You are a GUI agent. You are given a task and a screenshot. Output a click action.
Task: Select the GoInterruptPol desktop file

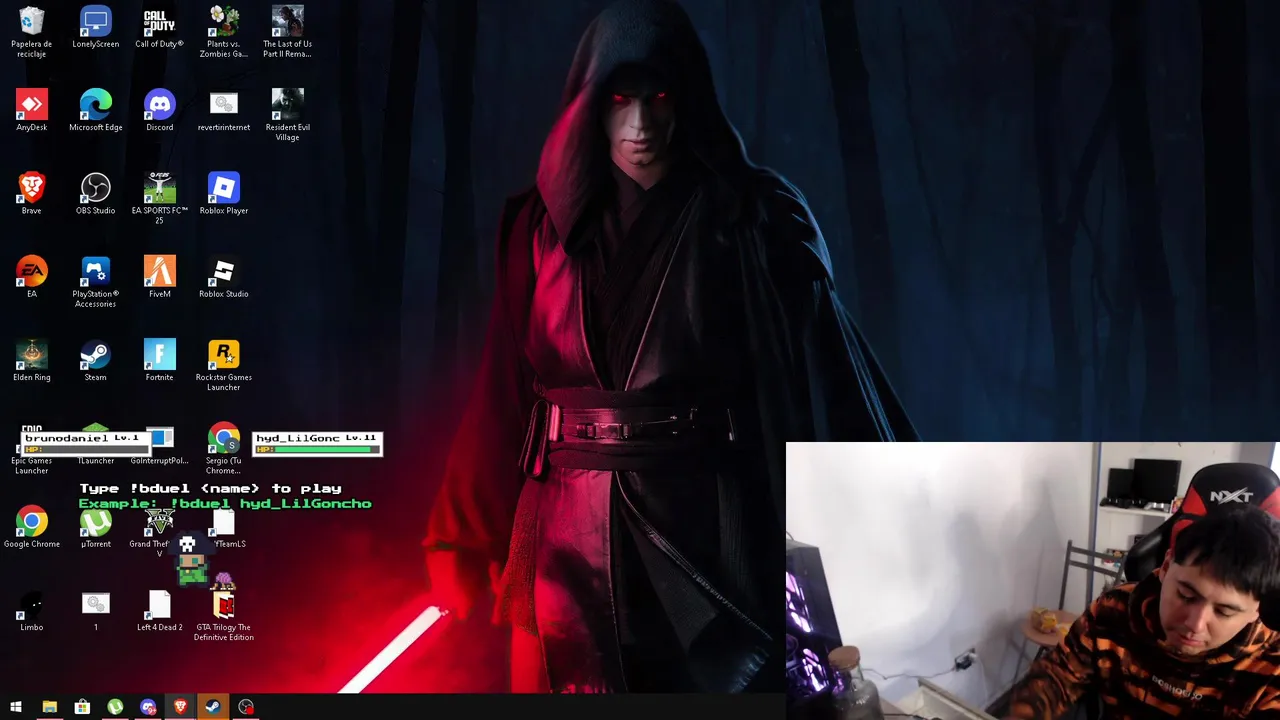coord(159,444)
